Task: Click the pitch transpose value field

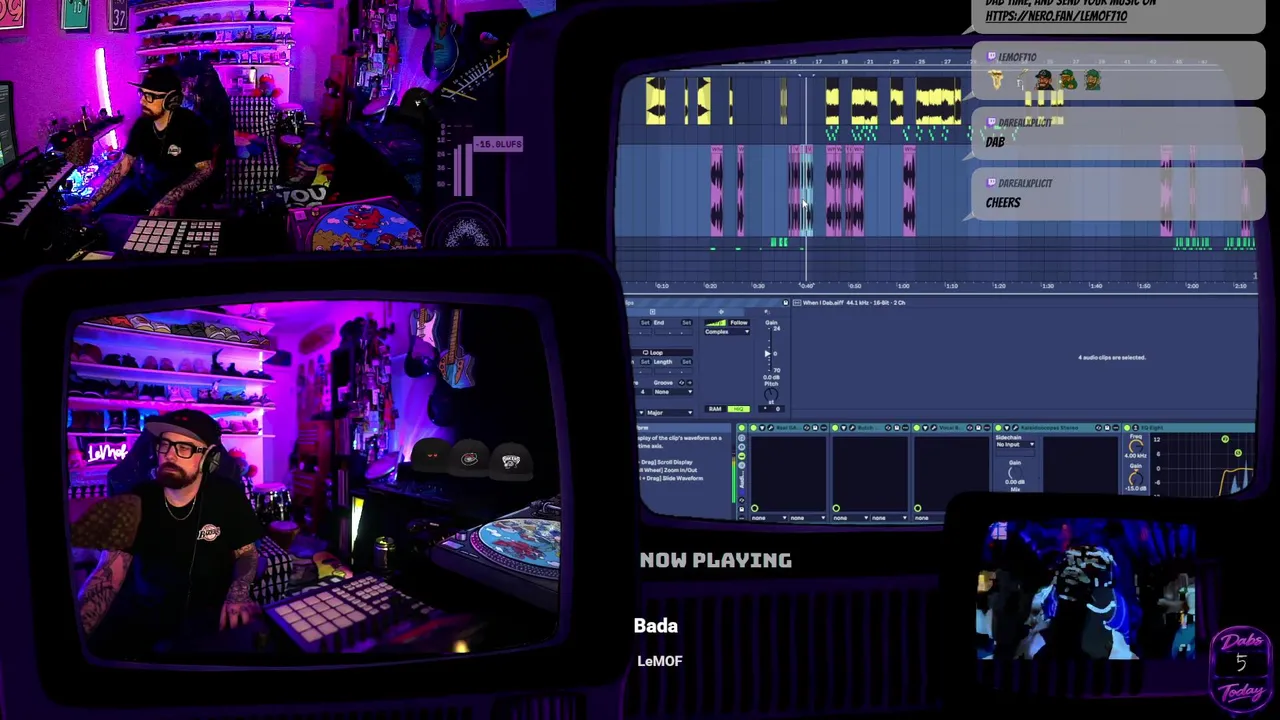Action: 771,409
